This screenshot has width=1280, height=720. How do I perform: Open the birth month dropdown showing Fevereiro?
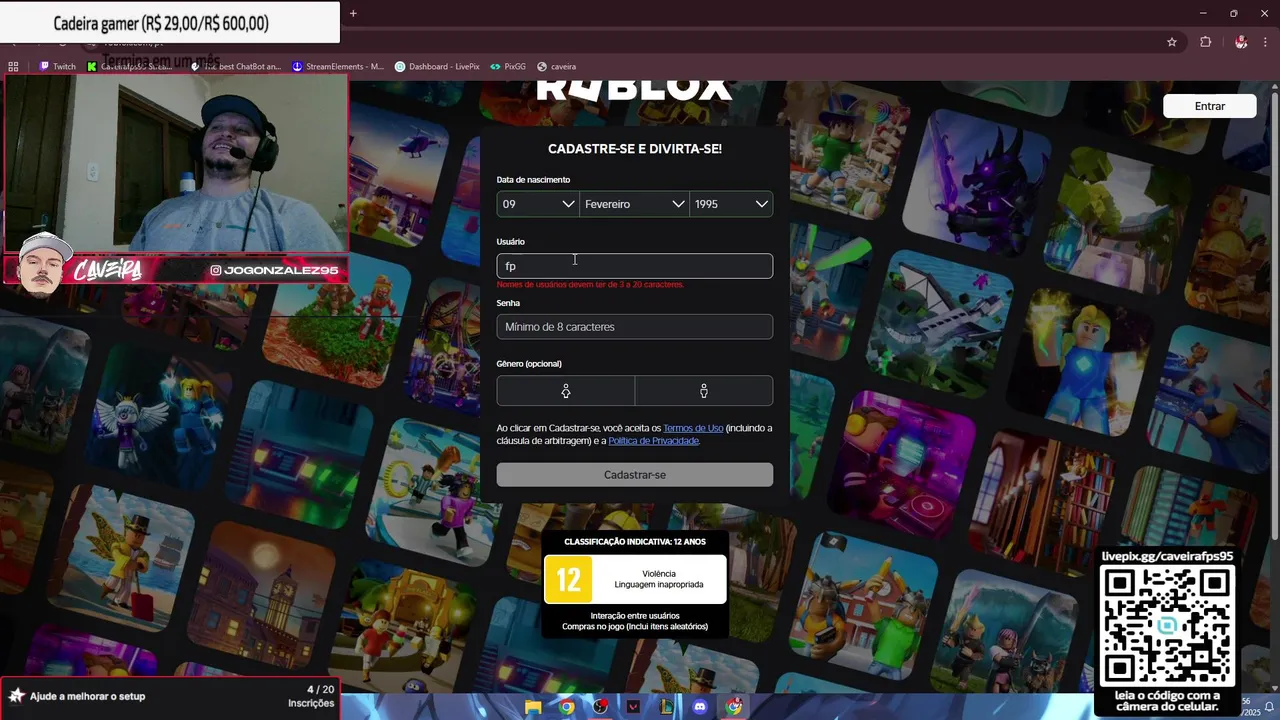[x=634, y=204]
